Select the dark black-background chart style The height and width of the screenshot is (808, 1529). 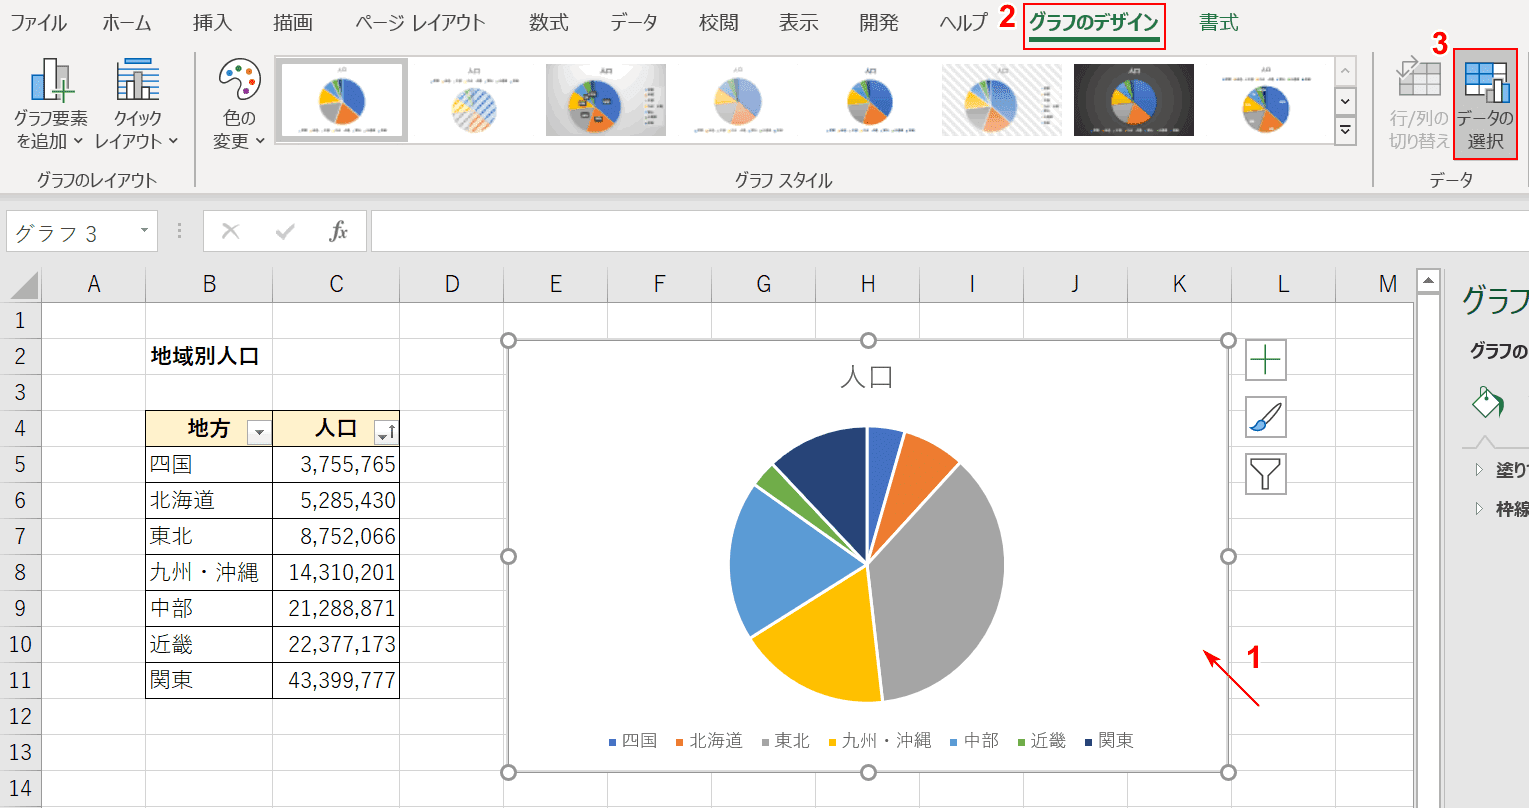[x=1134, y=100]
